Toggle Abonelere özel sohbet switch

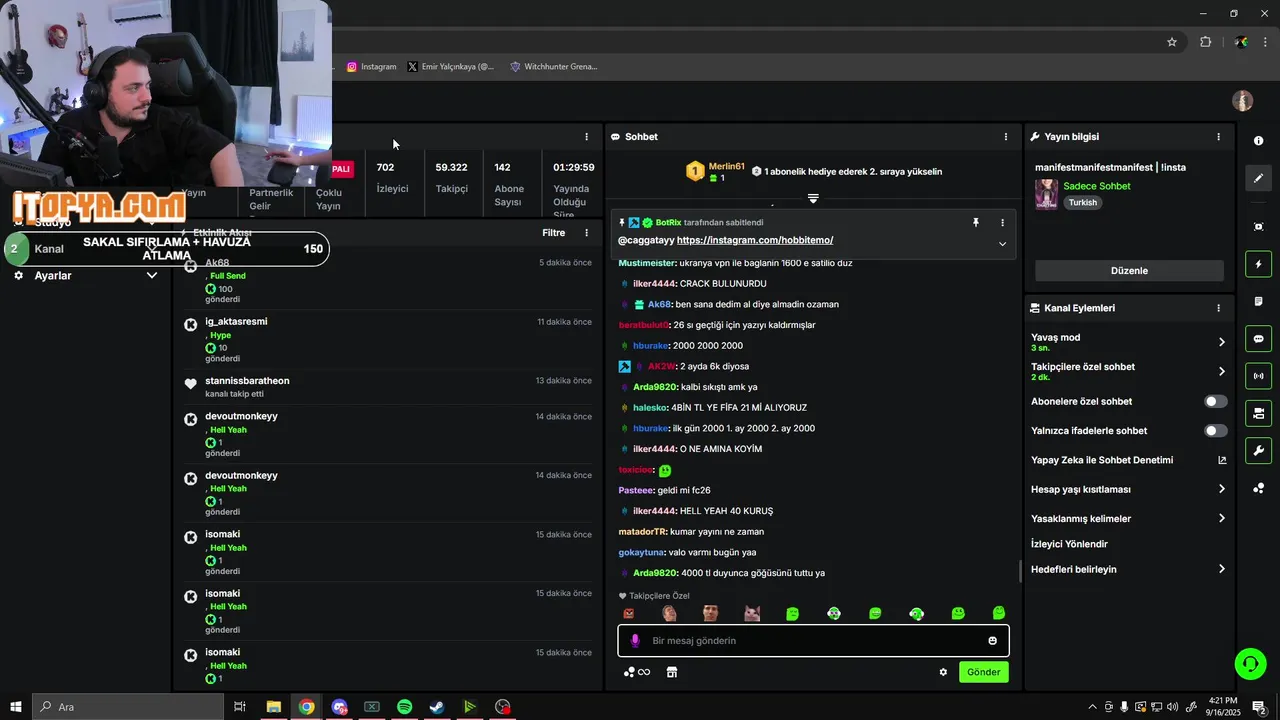pyautogui.click(x=1216, y=402)
